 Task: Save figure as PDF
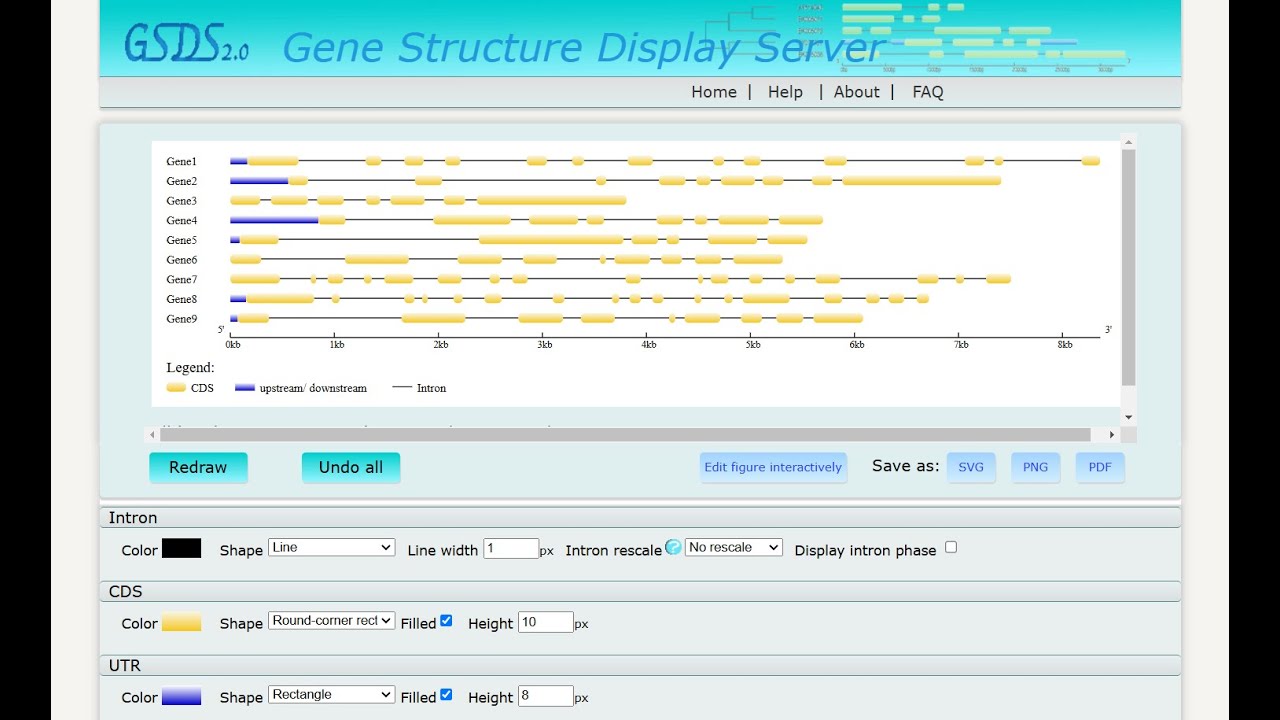coord(1100,467)
